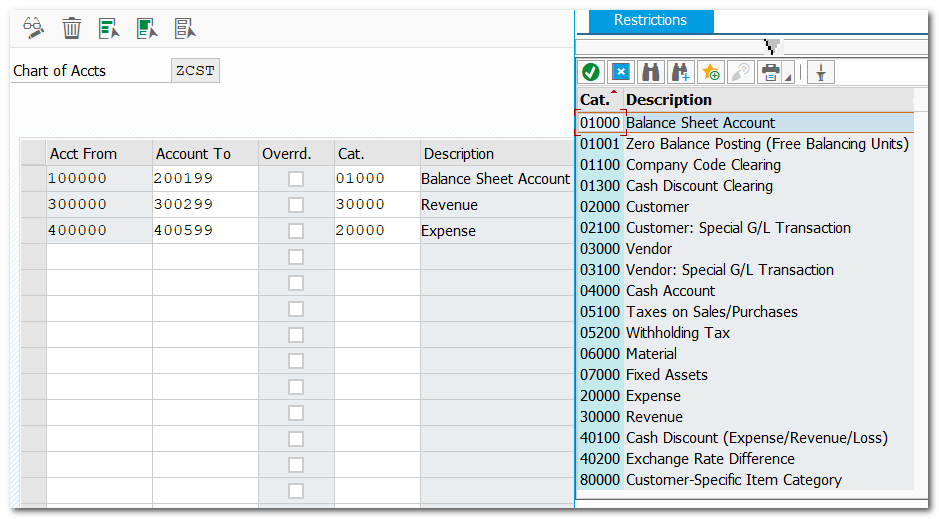The height and width of the screenshot is (519, 939).
Task: Sort by the Cat. column header
Action: point(595,100)
